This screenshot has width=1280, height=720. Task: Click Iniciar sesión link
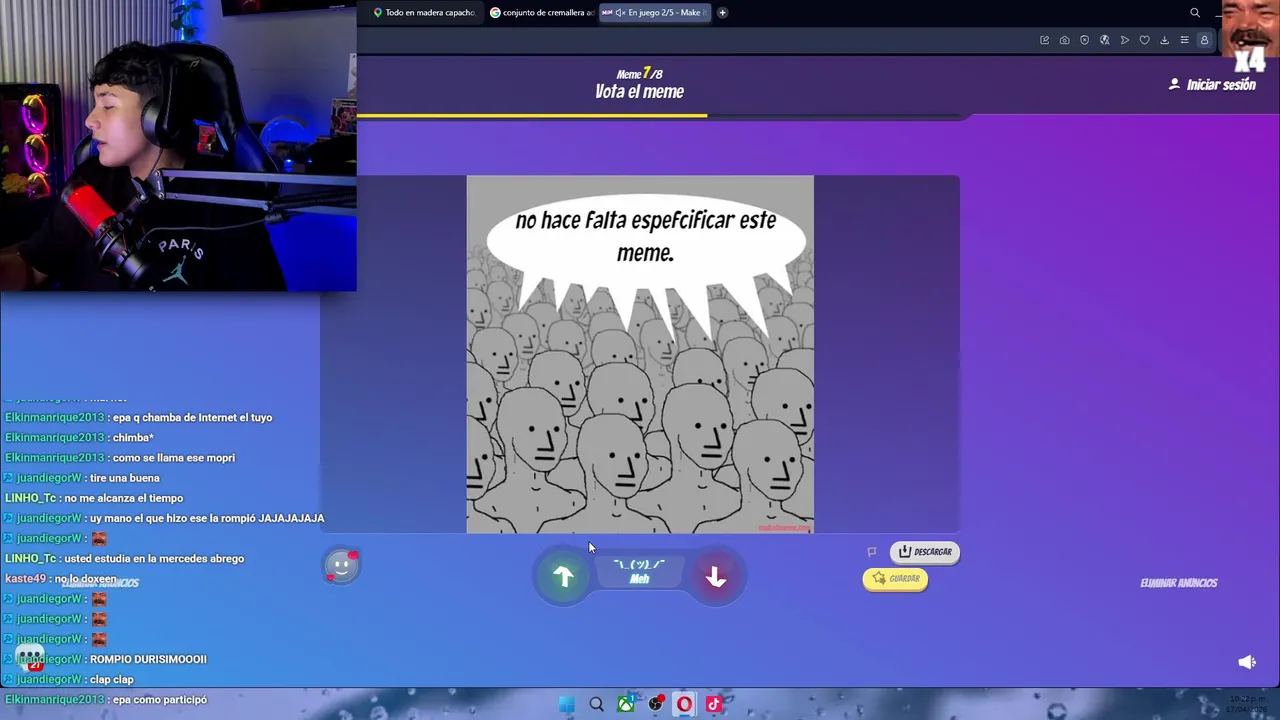[x=1212, y=85]
